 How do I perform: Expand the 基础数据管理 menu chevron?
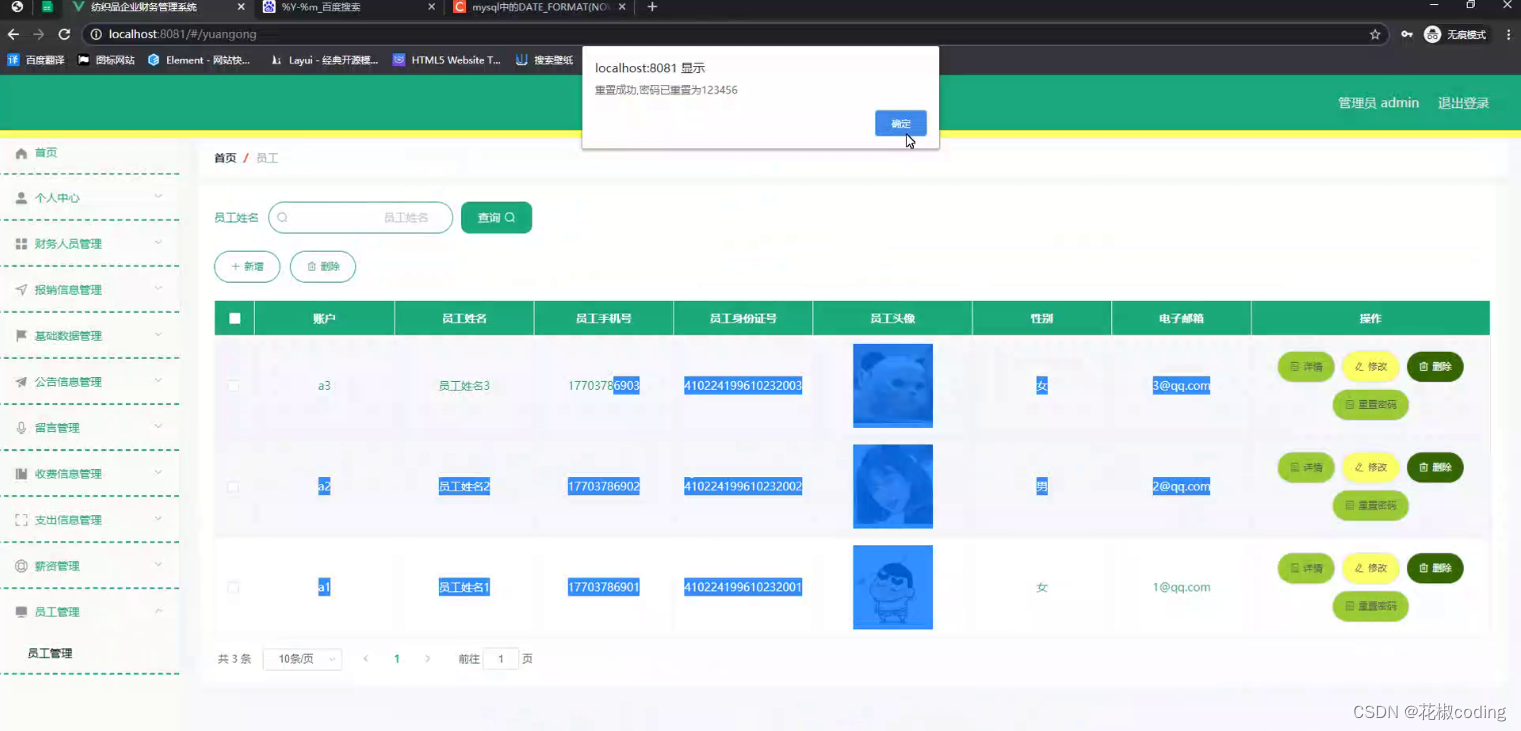[158, 335]
